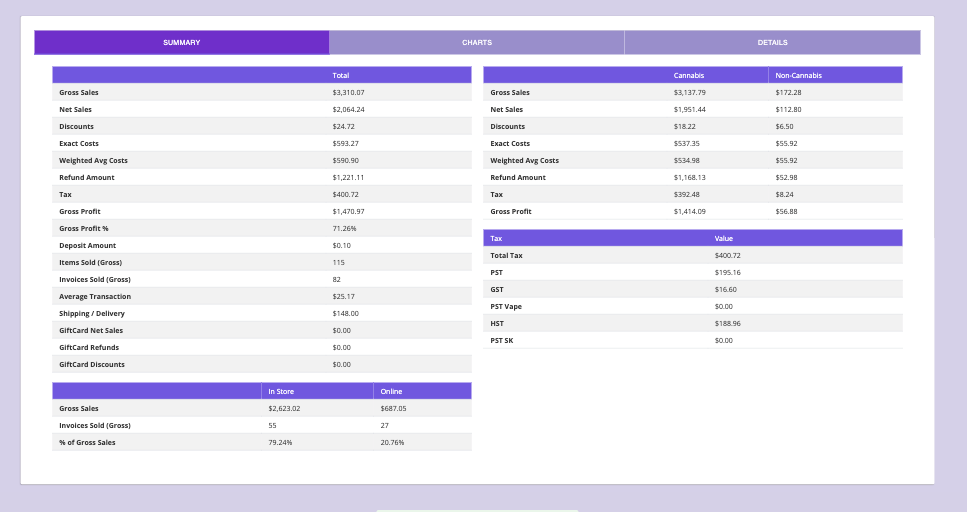The height and width of the screenshot is (512, 967).
Task: Click the Cannabis column header
Action: click(x=689, y=75)
